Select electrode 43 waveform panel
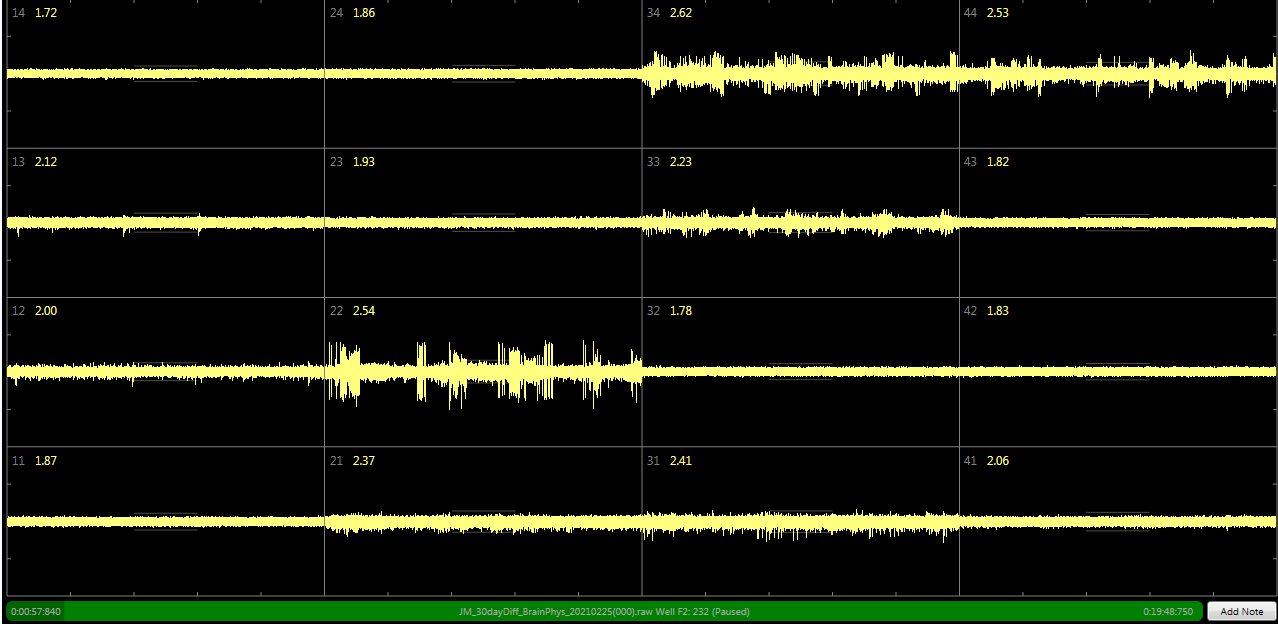Viewport: 1278px width, 624px height. [x=1118, y=223]
